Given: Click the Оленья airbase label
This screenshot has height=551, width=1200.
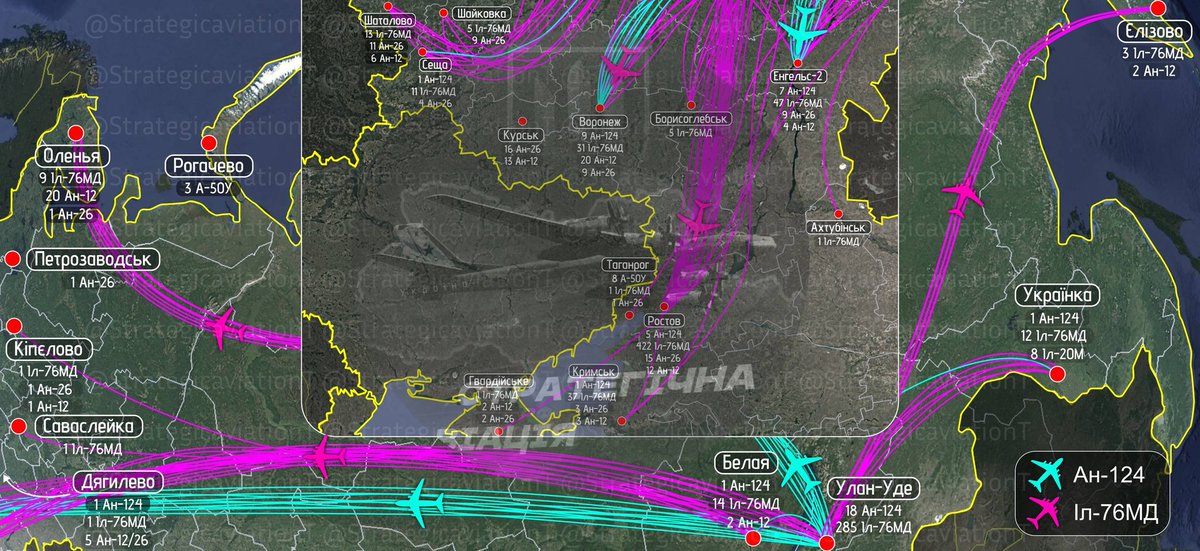Looking at the screenshot, I should (x=71, y=157).
